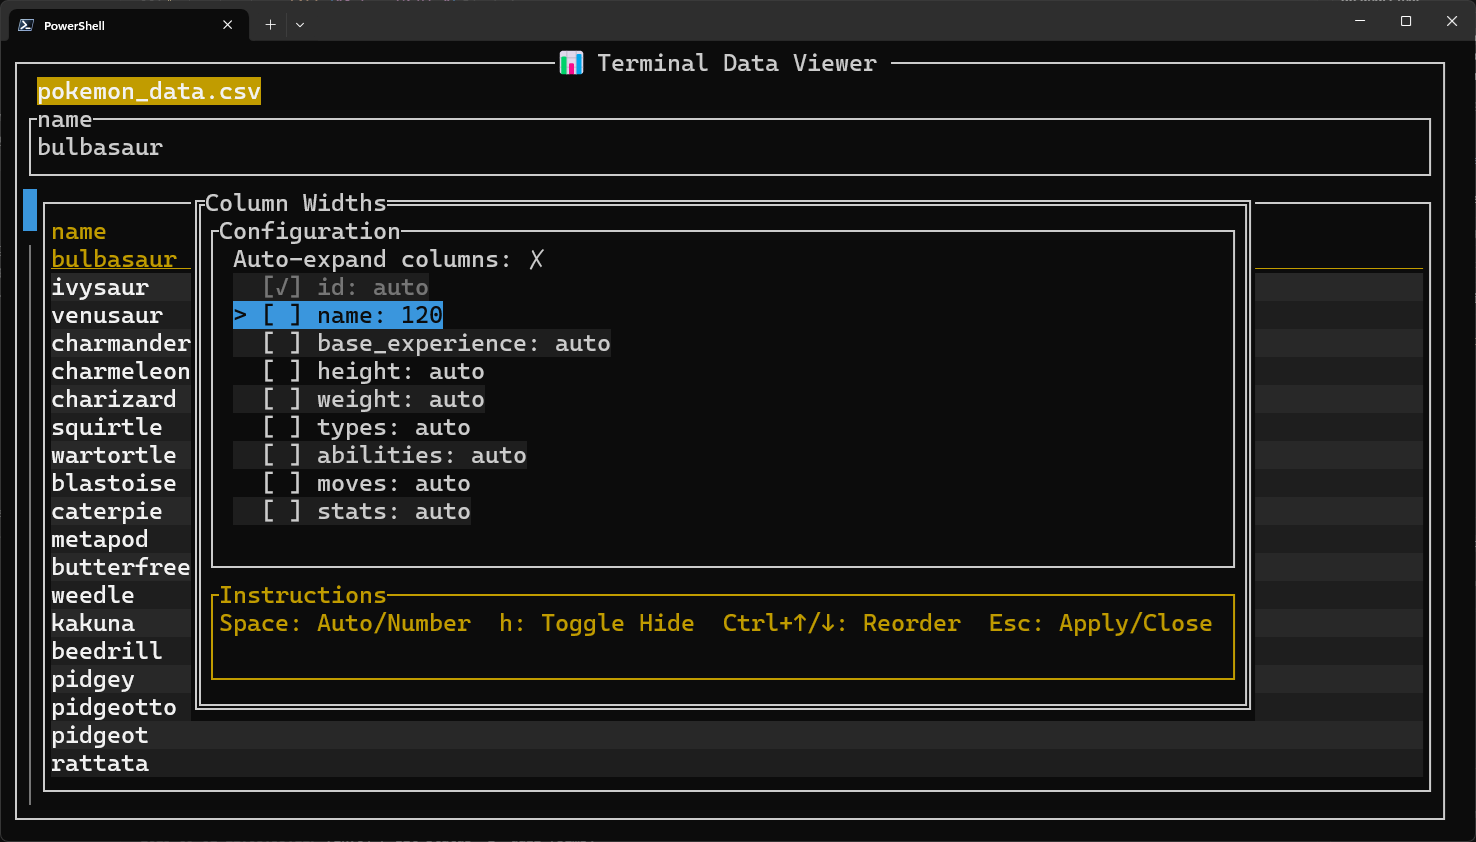Click the name value field showing bulbasaur
Image resolution: width=1476 pixels, height=842 pixels.
(x=730, y=148)
